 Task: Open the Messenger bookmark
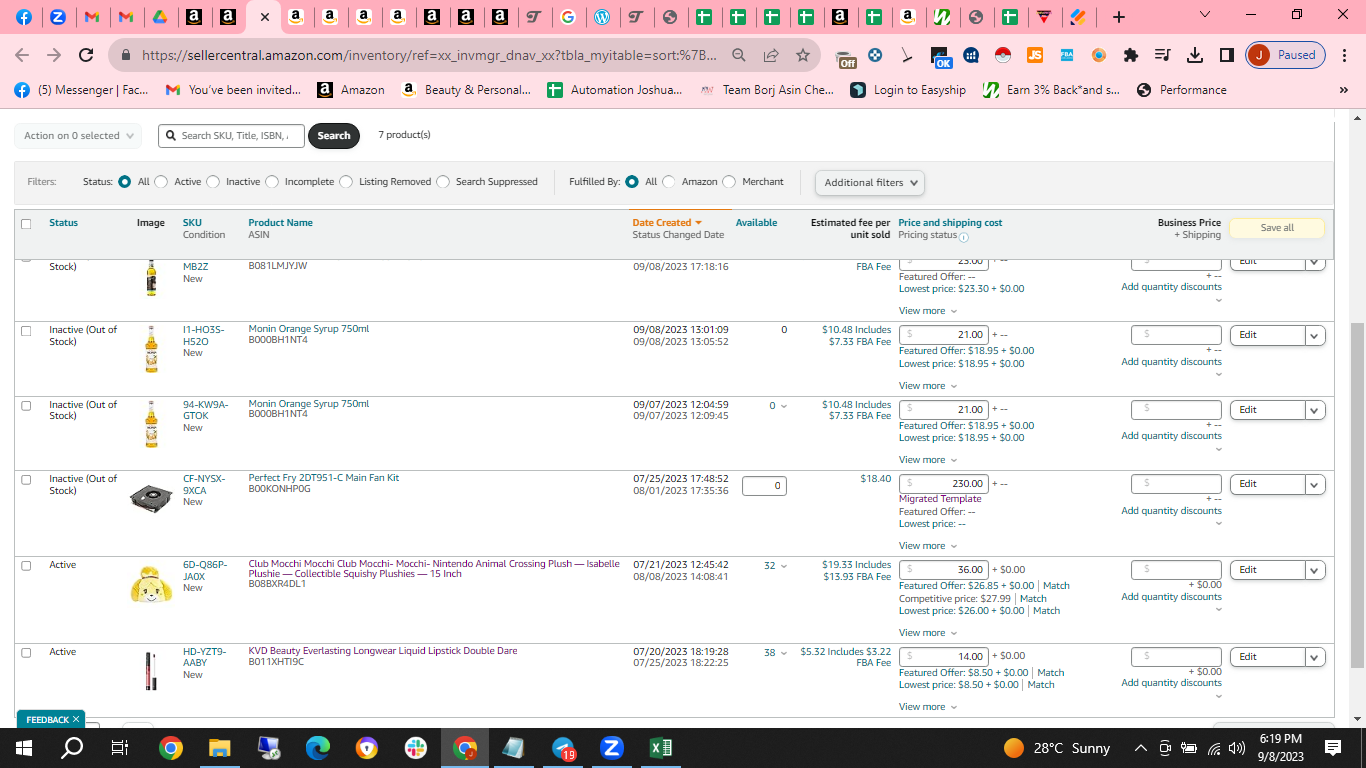click(x=81, y=90)
